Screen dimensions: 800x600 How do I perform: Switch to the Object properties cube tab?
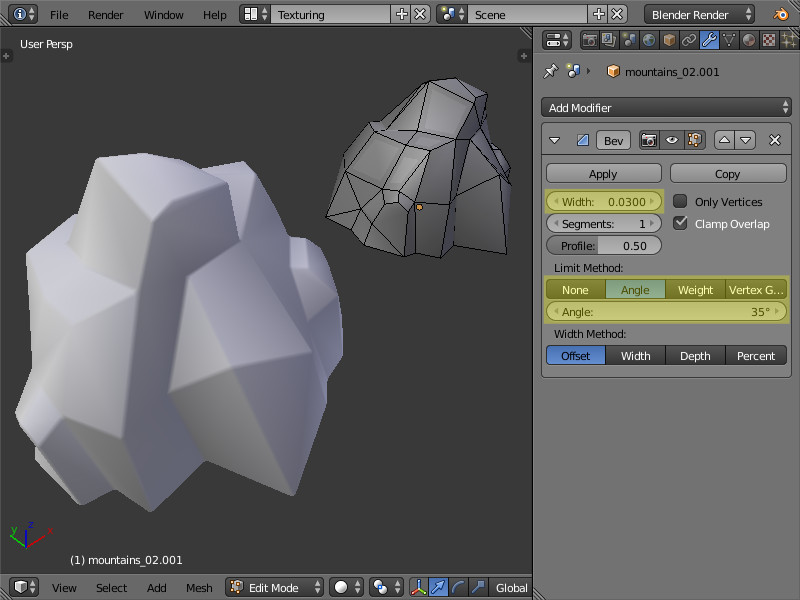[x=669, y=41]
